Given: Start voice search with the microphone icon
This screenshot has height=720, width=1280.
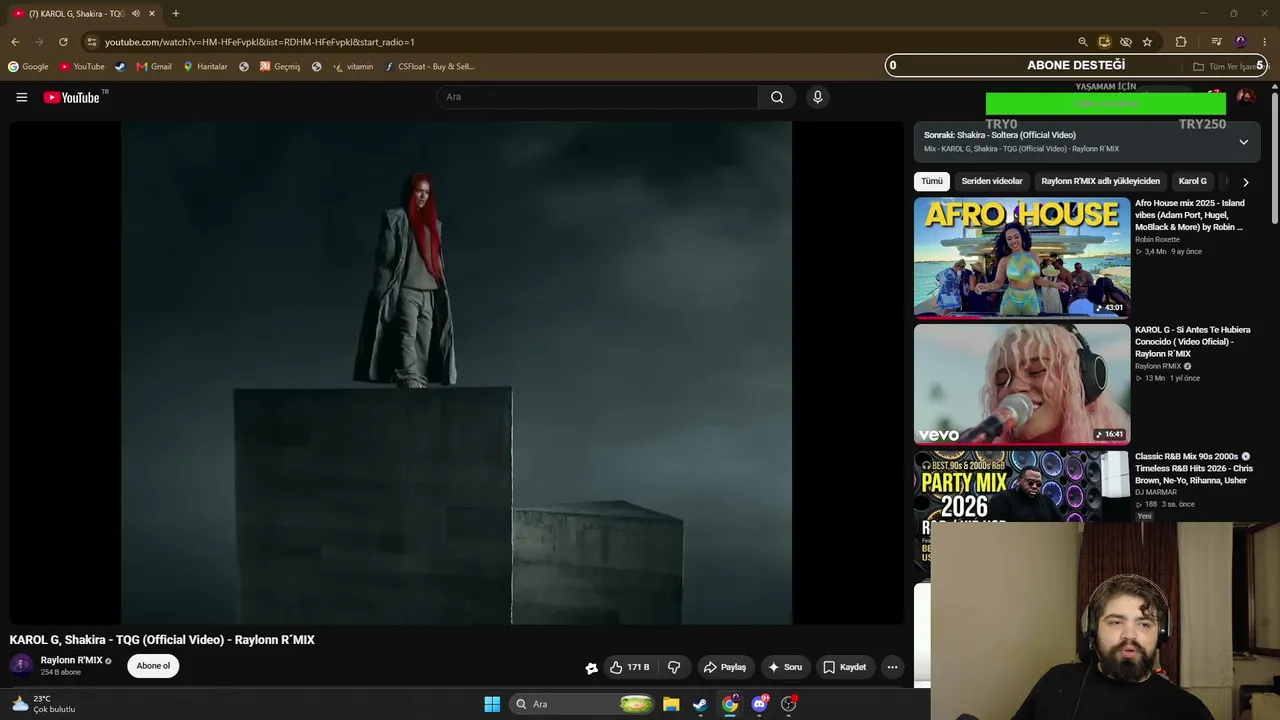Looking at the screenshot, I should click(x=817, y=97).
